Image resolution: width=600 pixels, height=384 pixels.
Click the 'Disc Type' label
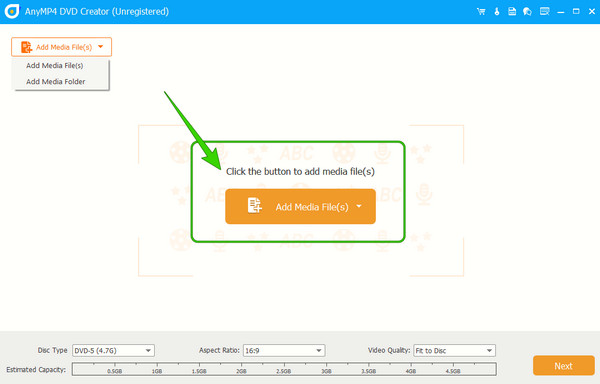[x=52, y=350]
